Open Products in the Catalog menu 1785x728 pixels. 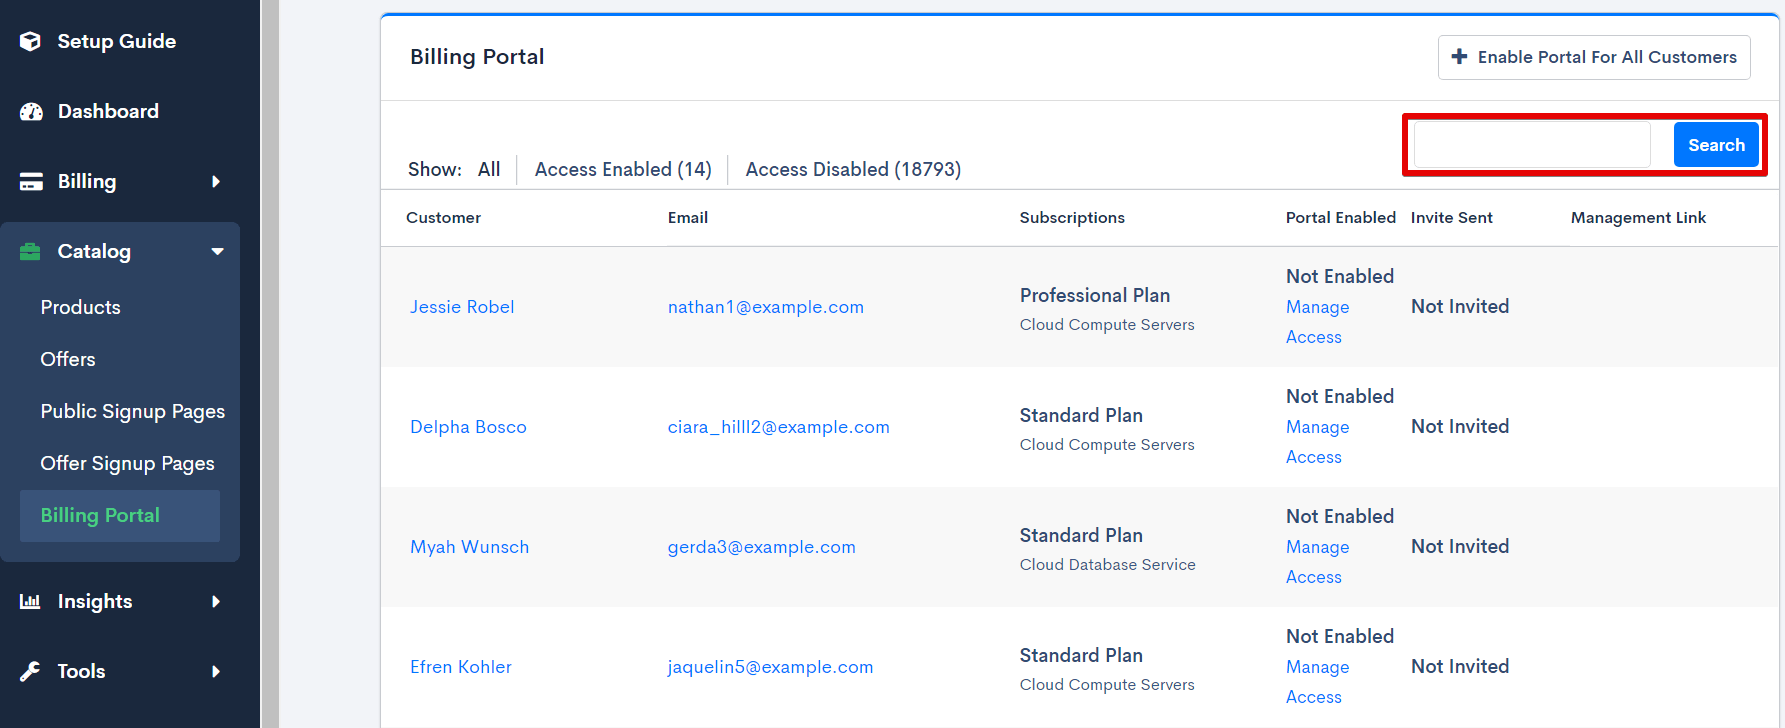point(80,307)
